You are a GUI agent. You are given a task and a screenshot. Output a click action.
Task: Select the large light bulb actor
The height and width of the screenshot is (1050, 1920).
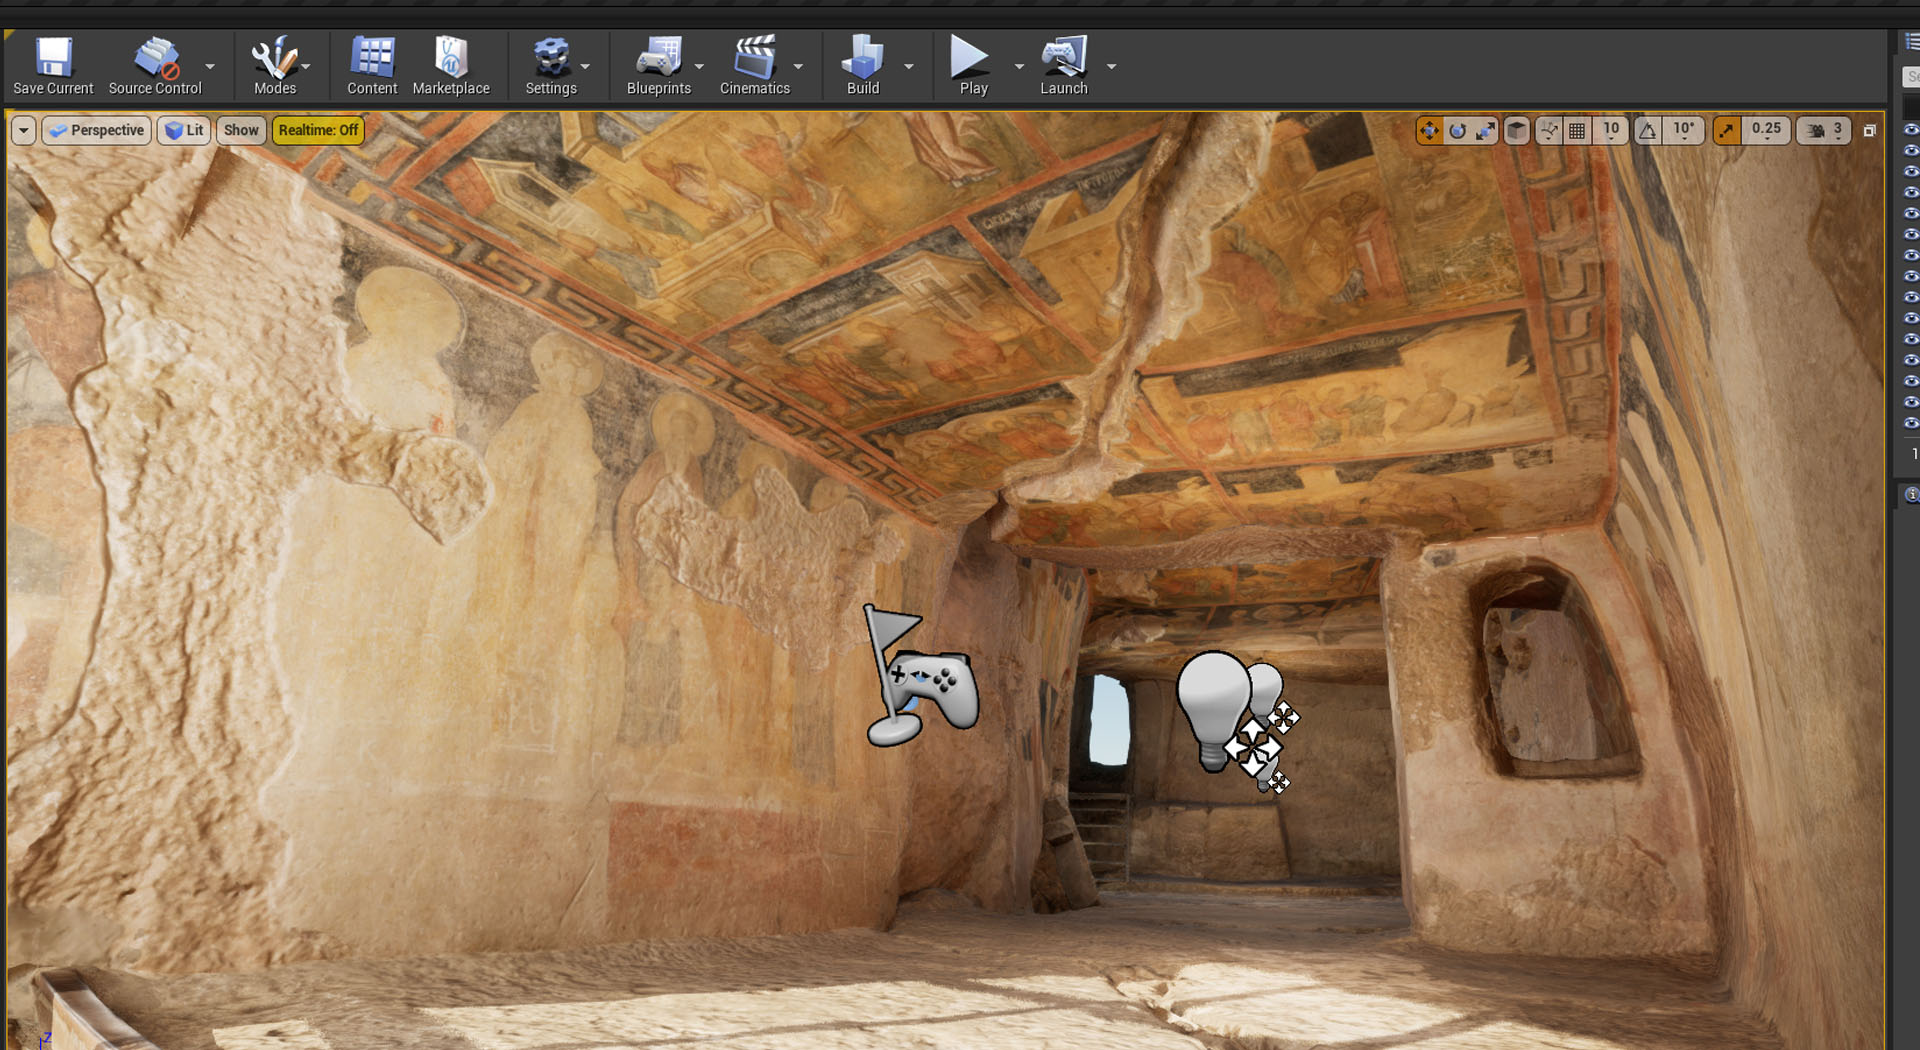[1213, 705]
